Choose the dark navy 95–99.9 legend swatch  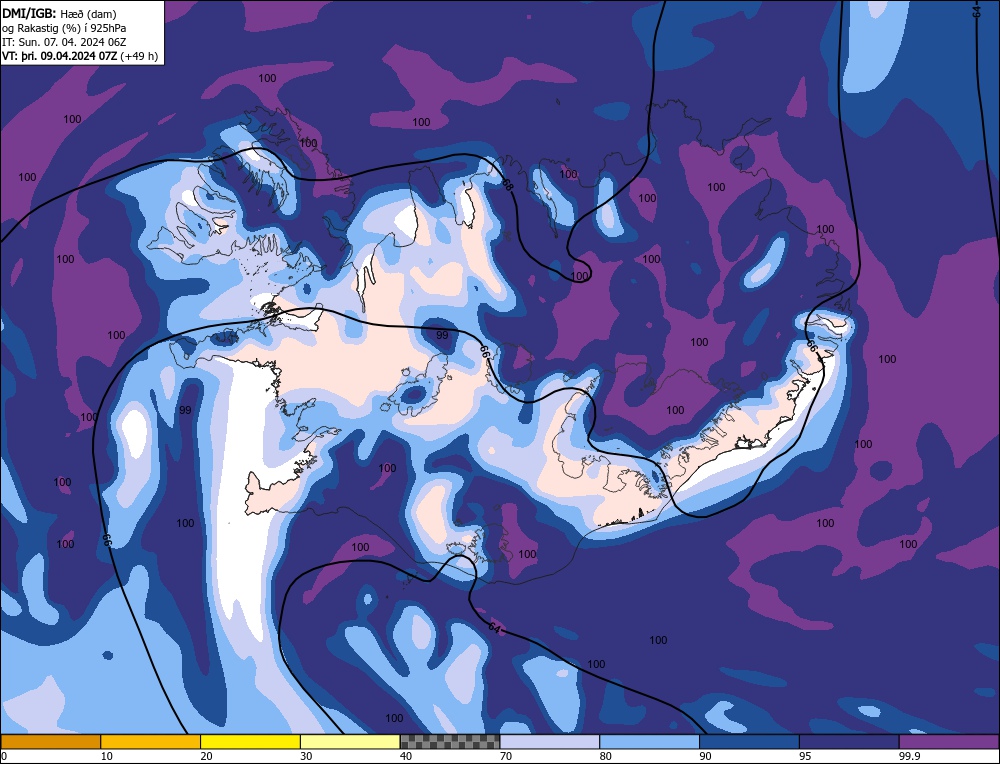click(849, 742)
